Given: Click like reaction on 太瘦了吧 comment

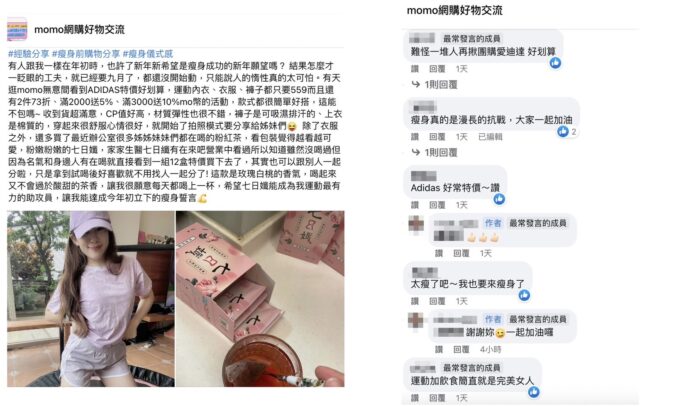Looking at the screenshot, I should point(524,295).
